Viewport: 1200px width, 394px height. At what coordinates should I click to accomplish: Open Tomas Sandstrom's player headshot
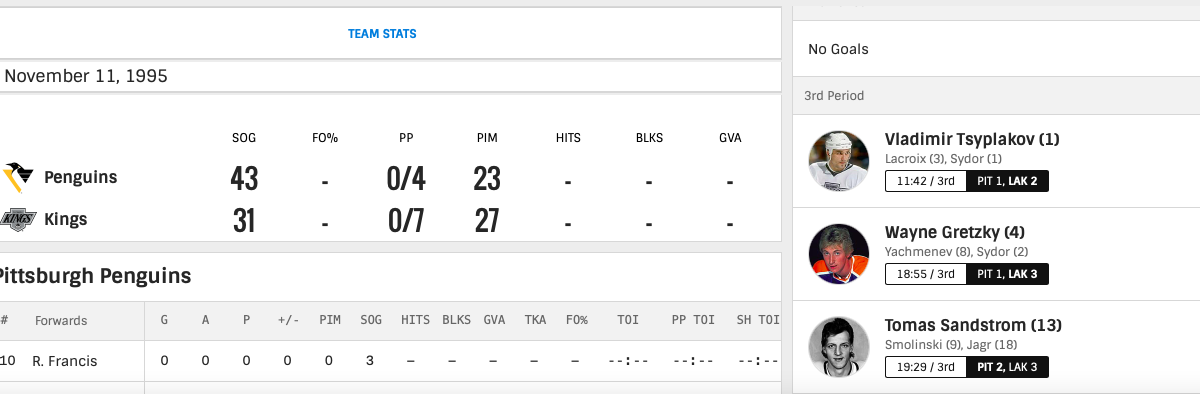840,347
